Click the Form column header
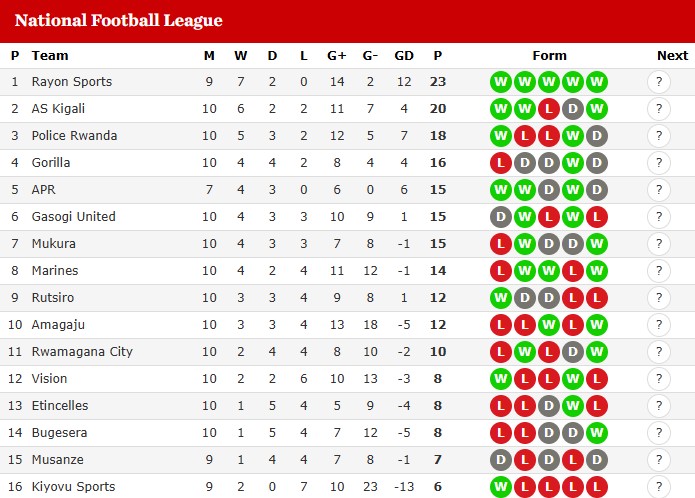The image size is (695, 498). [x=550, y=56]
